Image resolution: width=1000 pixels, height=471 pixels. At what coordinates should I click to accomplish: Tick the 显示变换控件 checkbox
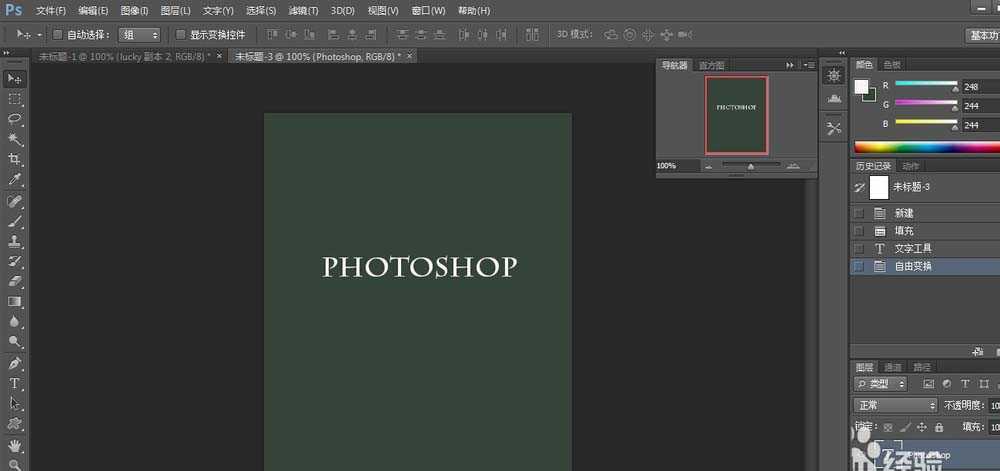click(180, 34)
